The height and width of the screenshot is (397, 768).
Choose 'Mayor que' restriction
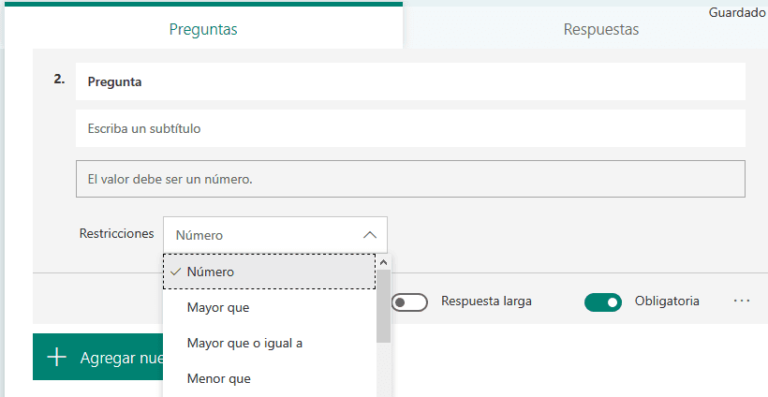pos(269,307)
